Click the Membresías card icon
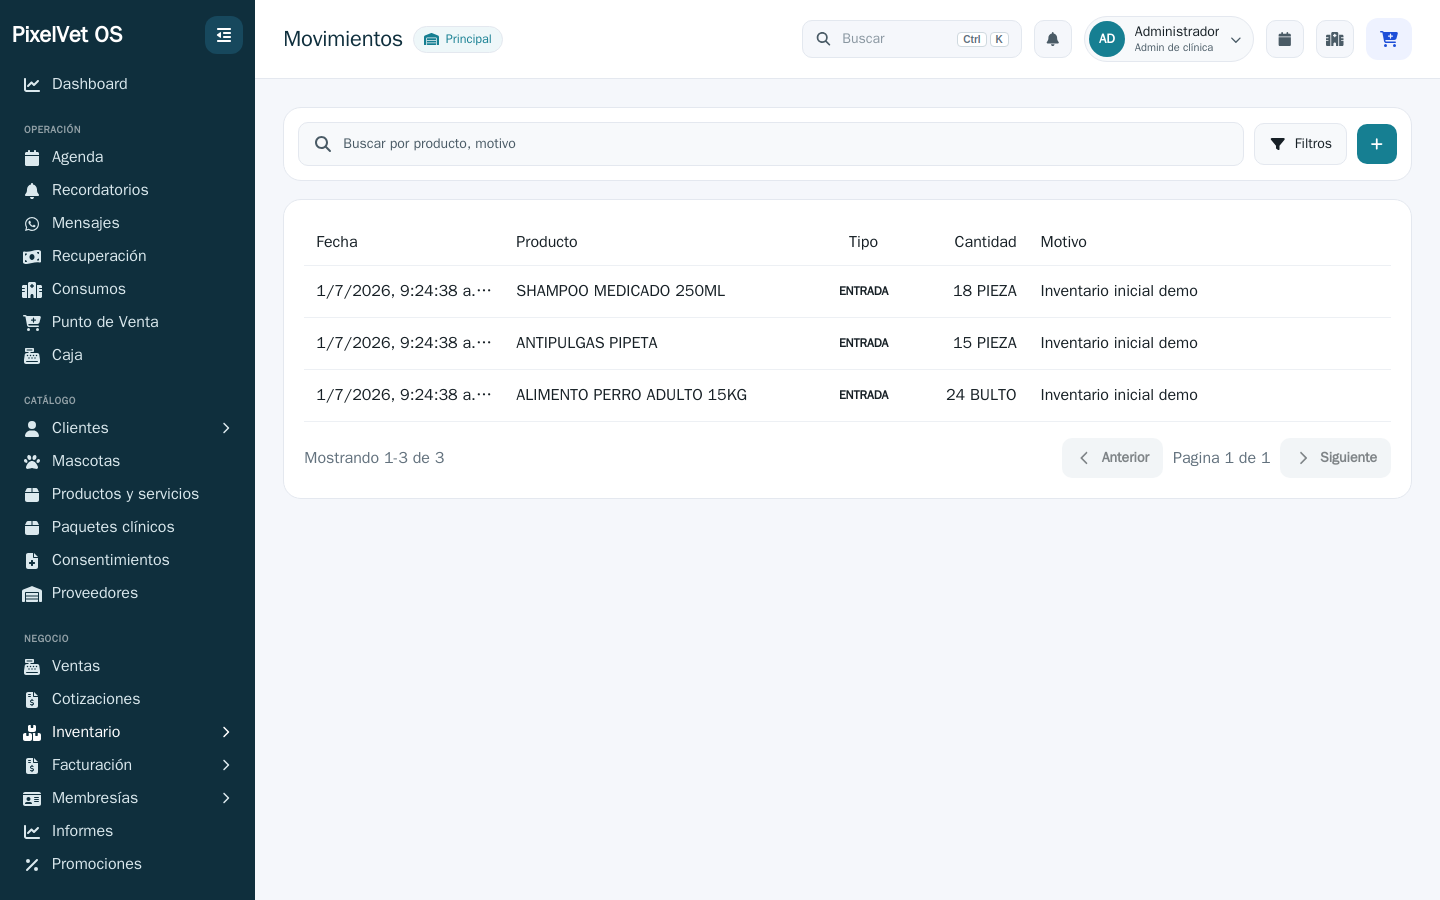Image resolution: width=1440 pixels, height=900 pixels. coord(32,799)
